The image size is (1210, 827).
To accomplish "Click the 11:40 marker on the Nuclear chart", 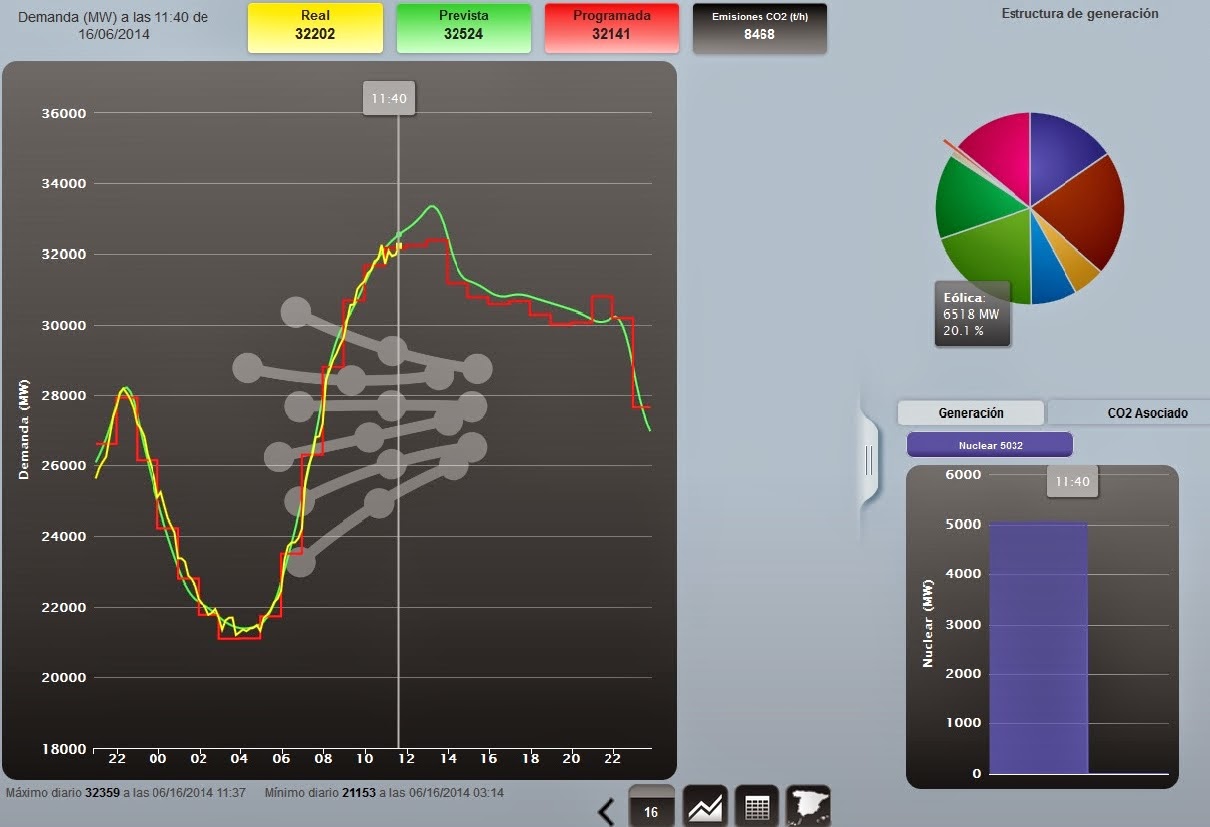I will pos(1071,481).
